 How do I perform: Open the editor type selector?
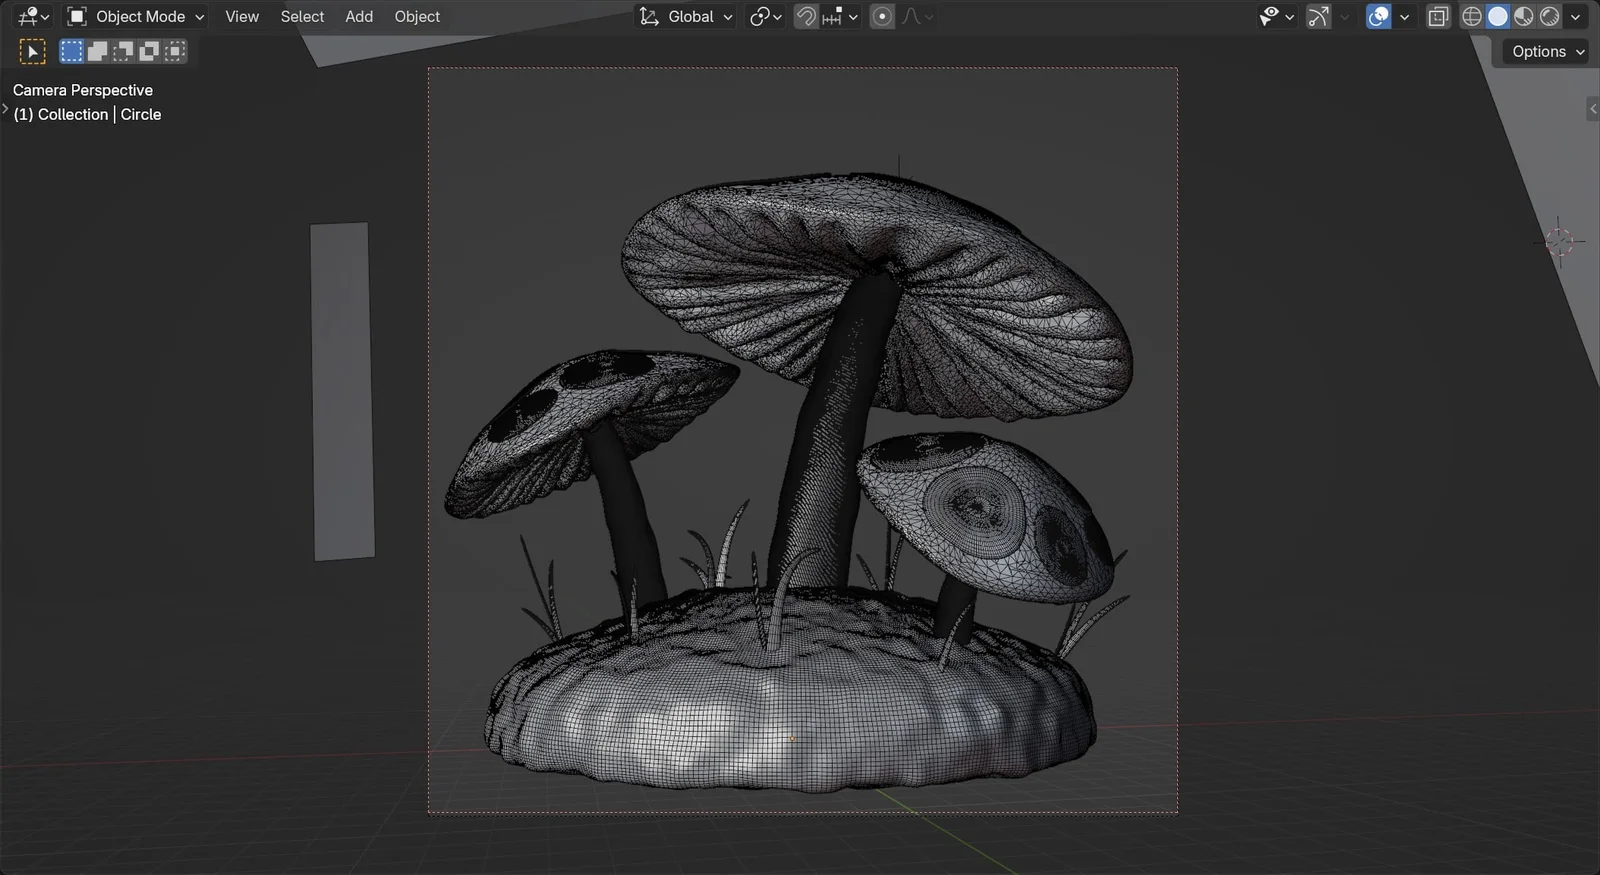33,16
